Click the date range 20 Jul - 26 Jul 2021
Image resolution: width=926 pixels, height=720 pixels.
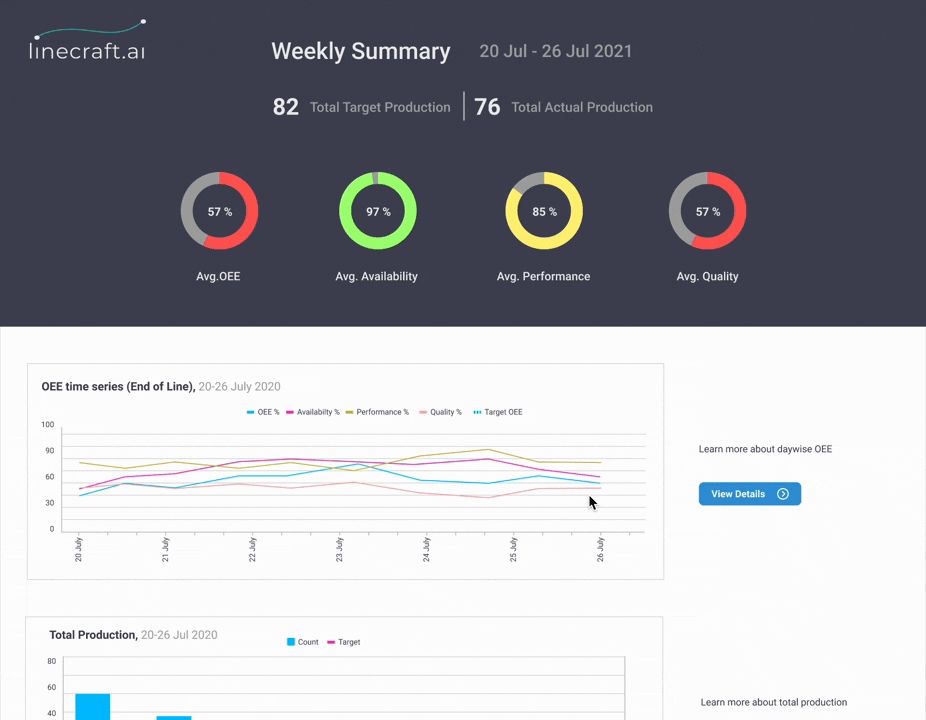tap(555, 51)
